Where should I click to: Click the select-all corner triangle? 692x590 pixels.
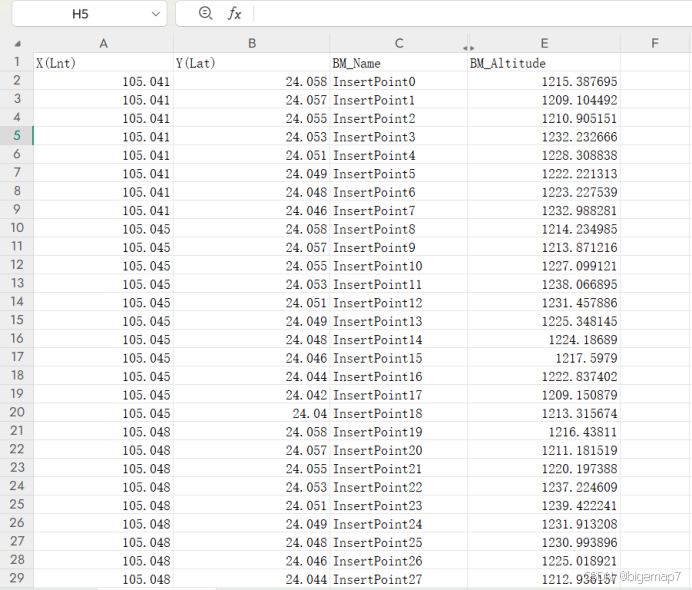click(x=17, y=44)
